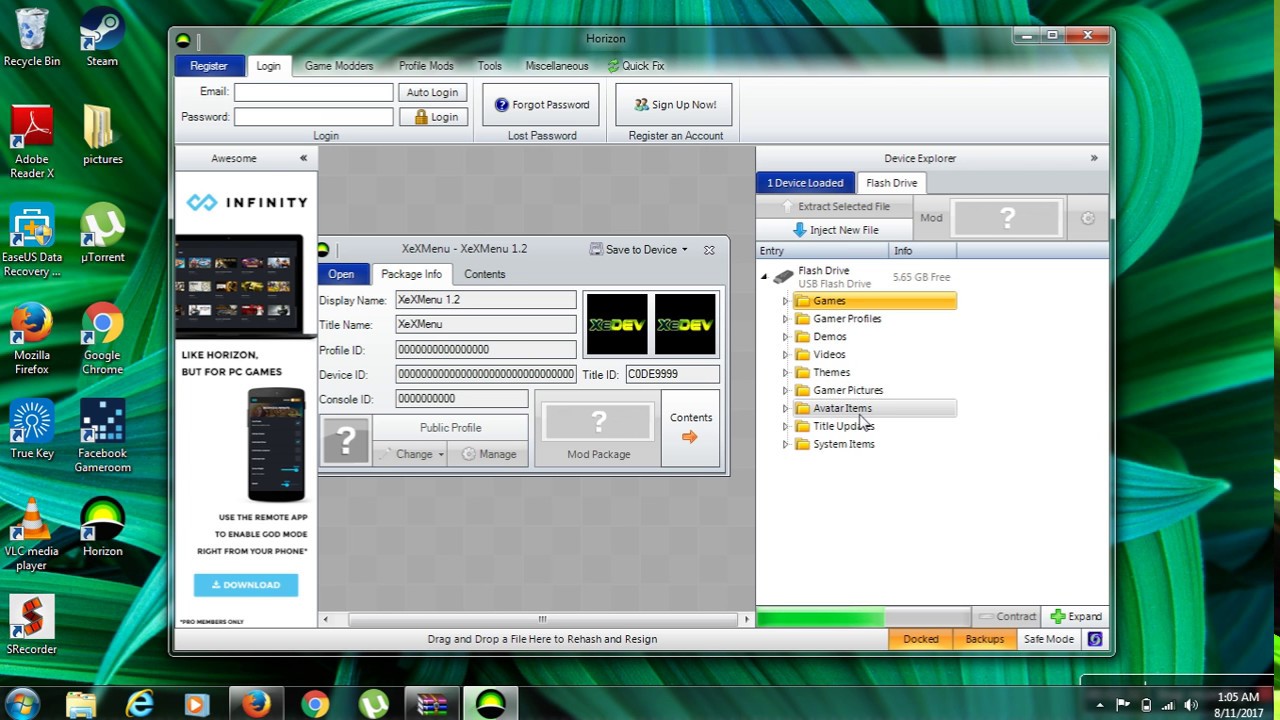Open the pictures folder on desktop

pyautogui.click(x=102, y=135)
